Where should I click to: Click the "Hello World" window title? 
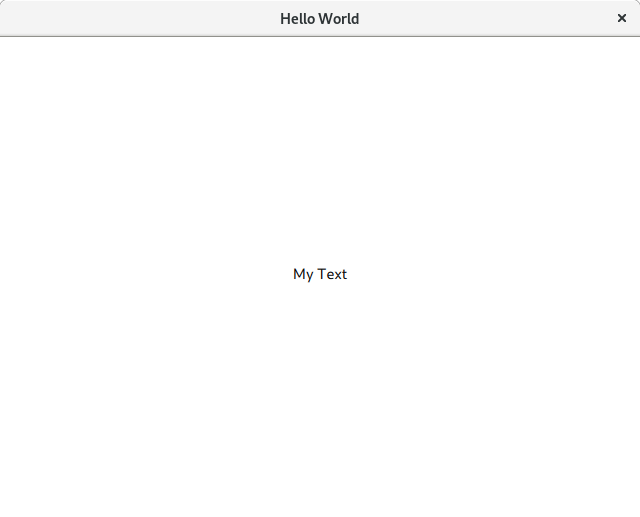320,19
